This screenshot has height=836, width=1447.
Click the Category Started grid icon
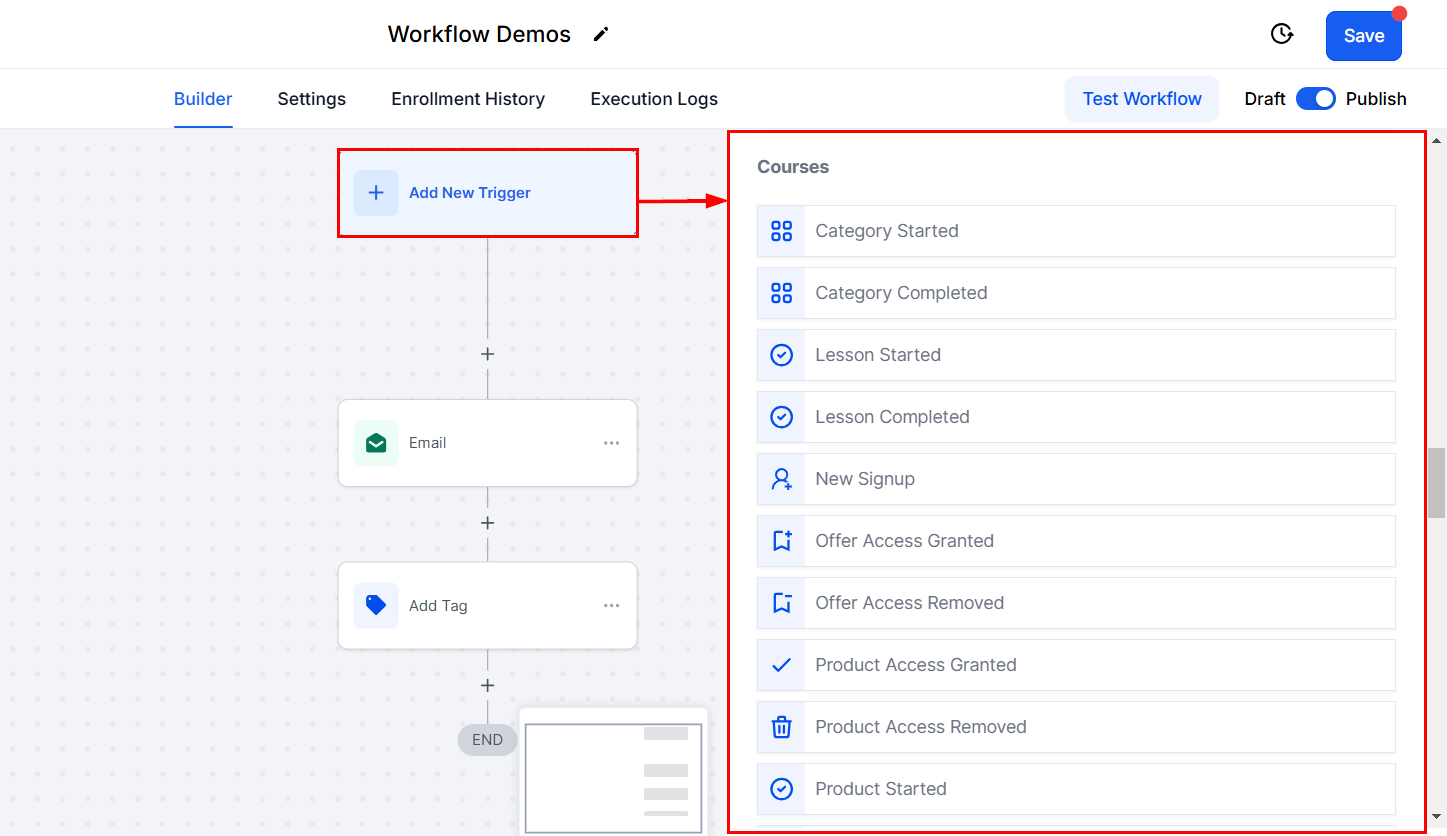pos(782,231)
